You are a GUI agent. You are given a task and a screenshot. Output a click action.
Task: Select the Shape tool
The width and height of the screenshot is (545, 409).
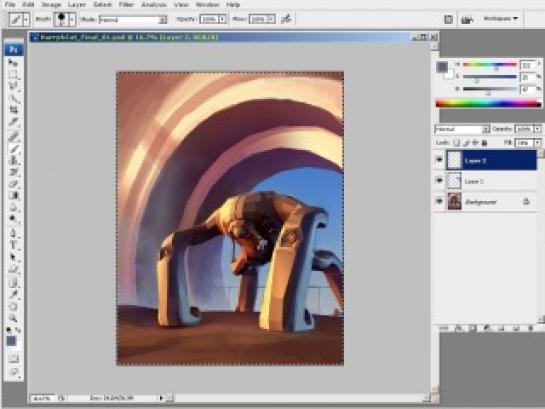pos(13,269)
